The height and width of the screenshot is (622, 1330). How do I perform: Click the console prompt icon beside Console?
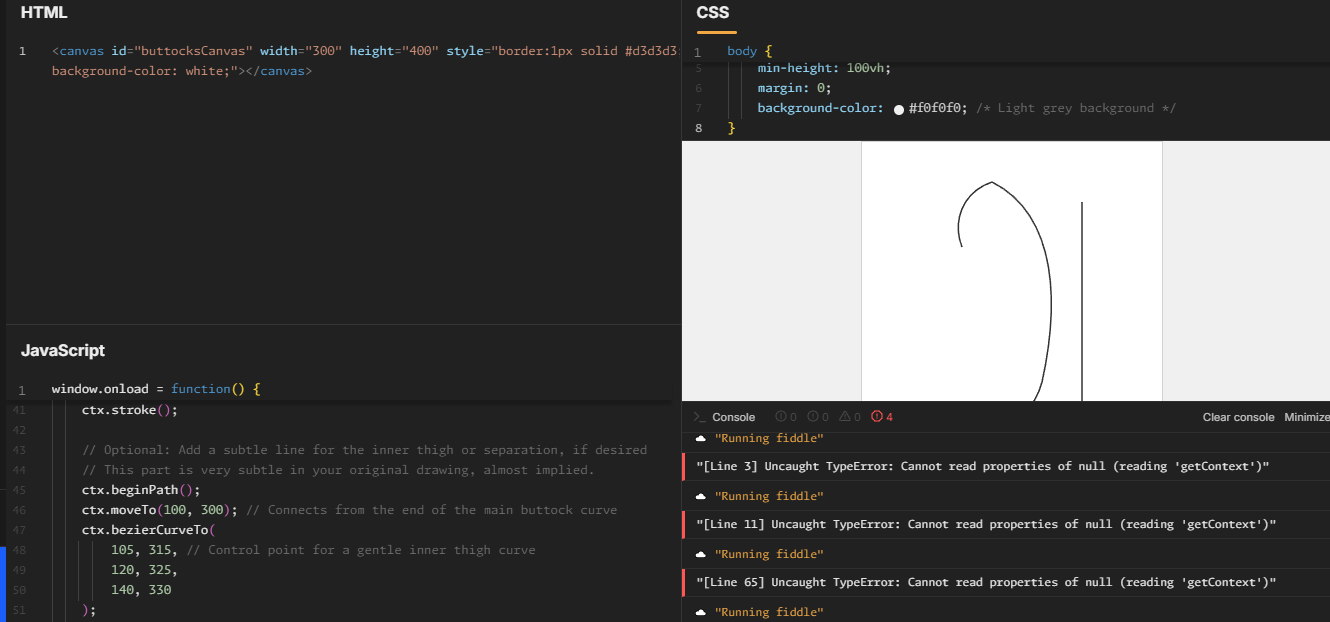(x=700, y=417)
